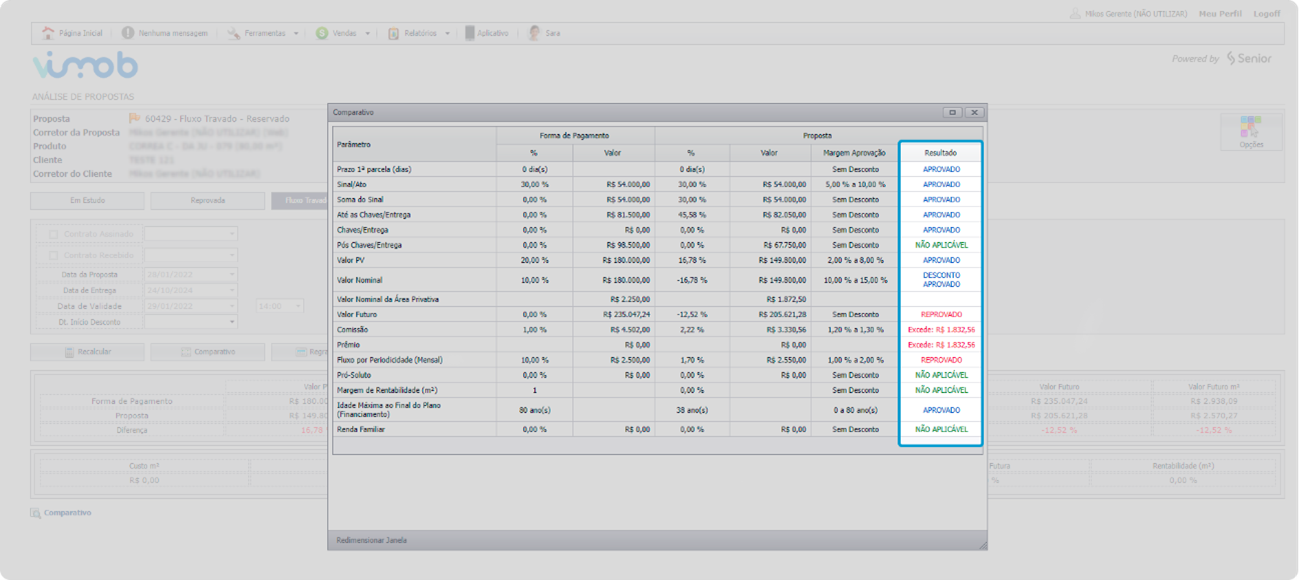The height and width of the screenshot is (580, 1299).
Task: Expand the Data da Proposta dropdown
Action: pos(232,274)
